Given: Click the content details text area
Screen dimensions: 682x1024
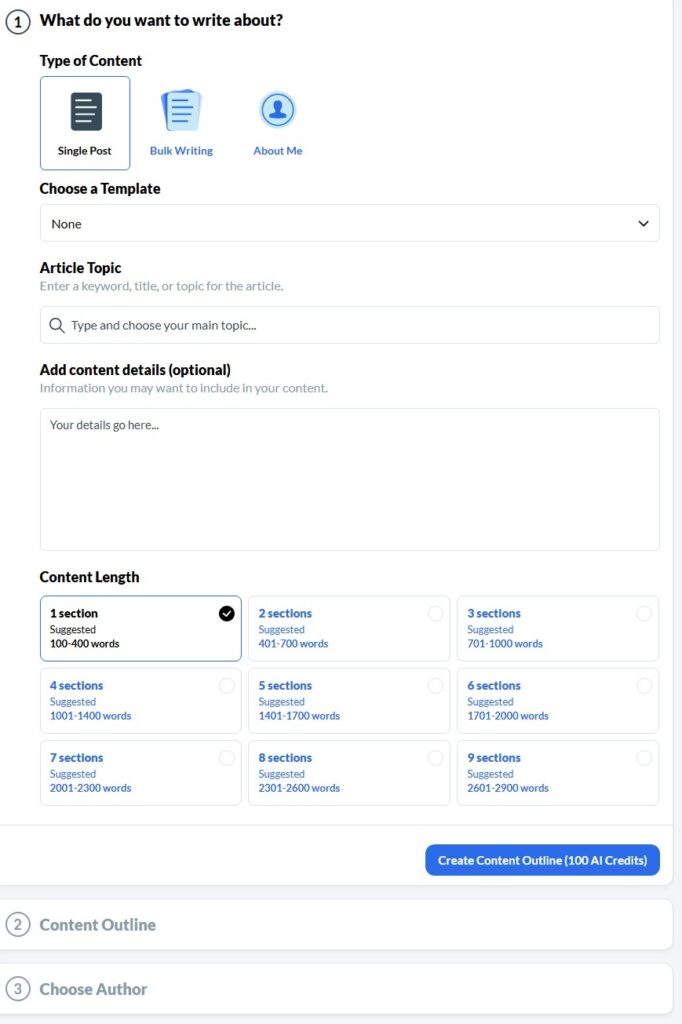Looking at the screenshot, I should tap(349, 479).
